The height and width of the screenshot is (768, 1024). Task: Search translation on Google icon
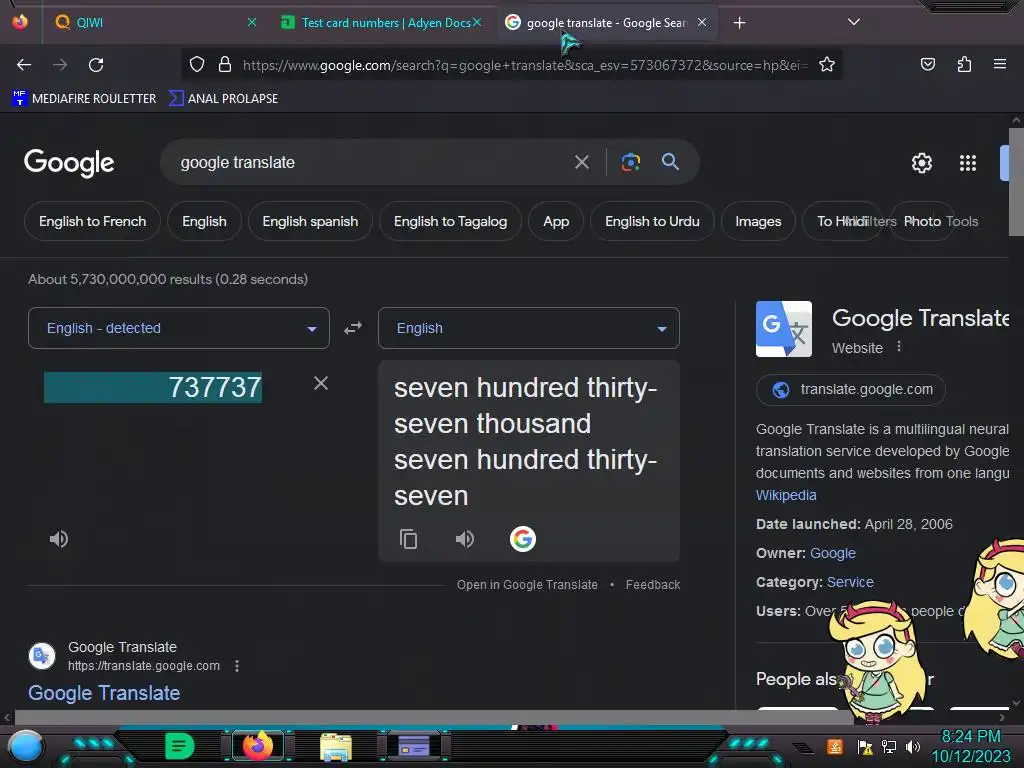click(x=522, y=539)
